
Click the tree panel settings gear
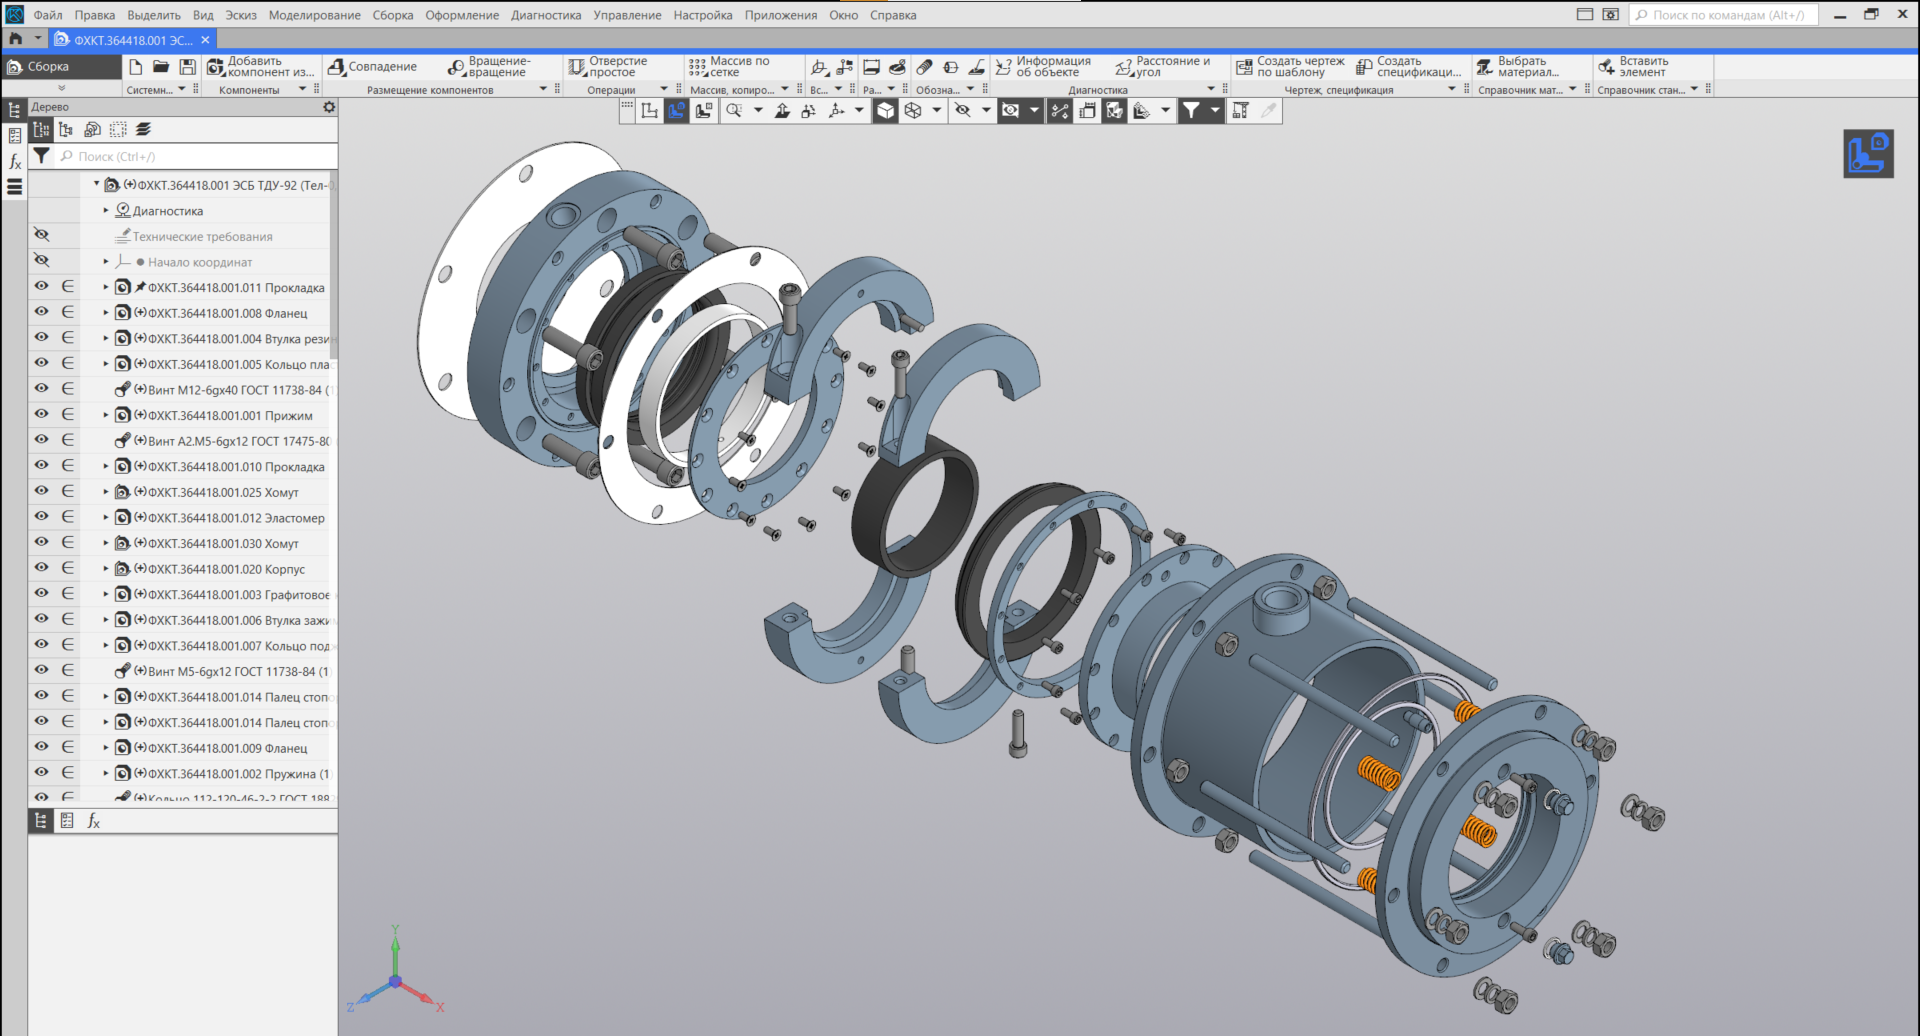pyautogui.click(x=329, y=107)
